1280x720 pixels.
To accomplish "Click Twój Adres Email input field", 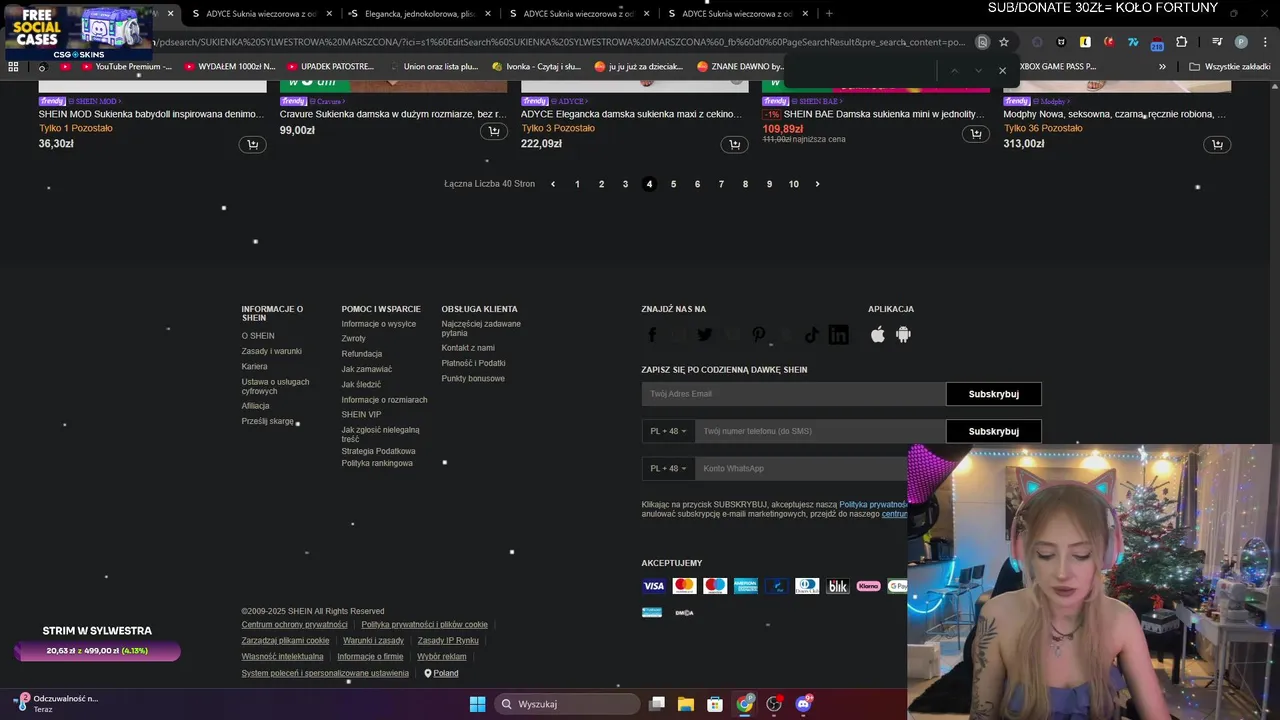I will (x=794, y=394).
